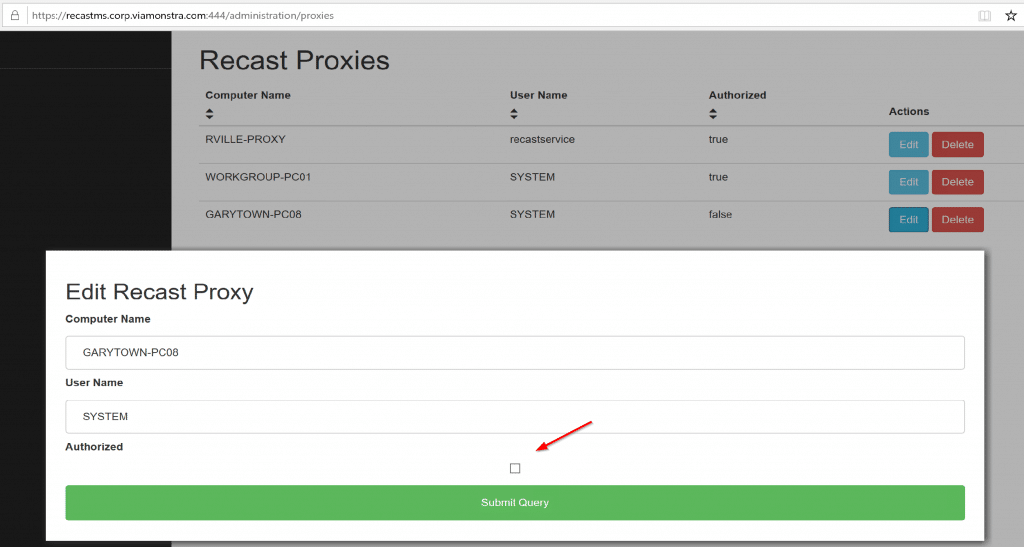Edit the WORKGROUP-PC01 entry
Image resolution: width=1024 pixels, height=547 pixels.
tap(908, 182)
